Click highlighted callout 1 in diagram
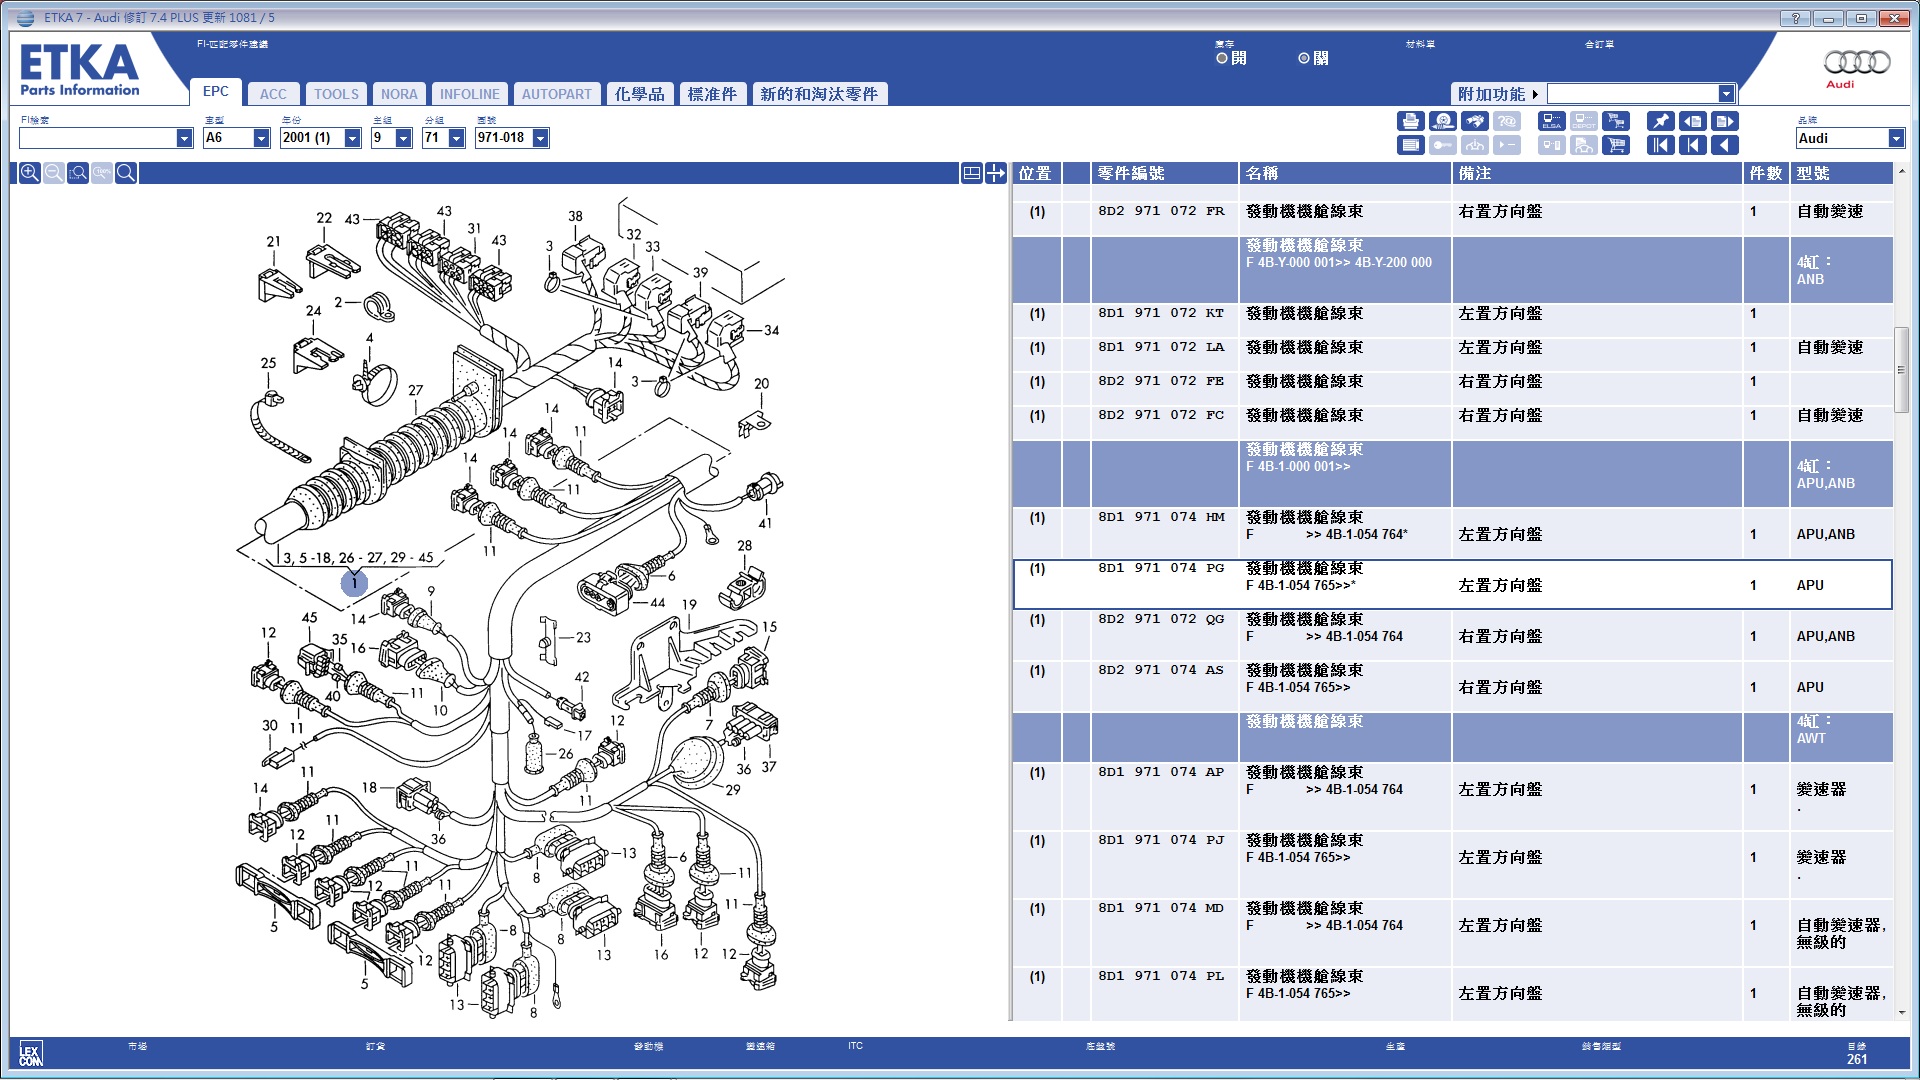 click(x=354, y=583)
